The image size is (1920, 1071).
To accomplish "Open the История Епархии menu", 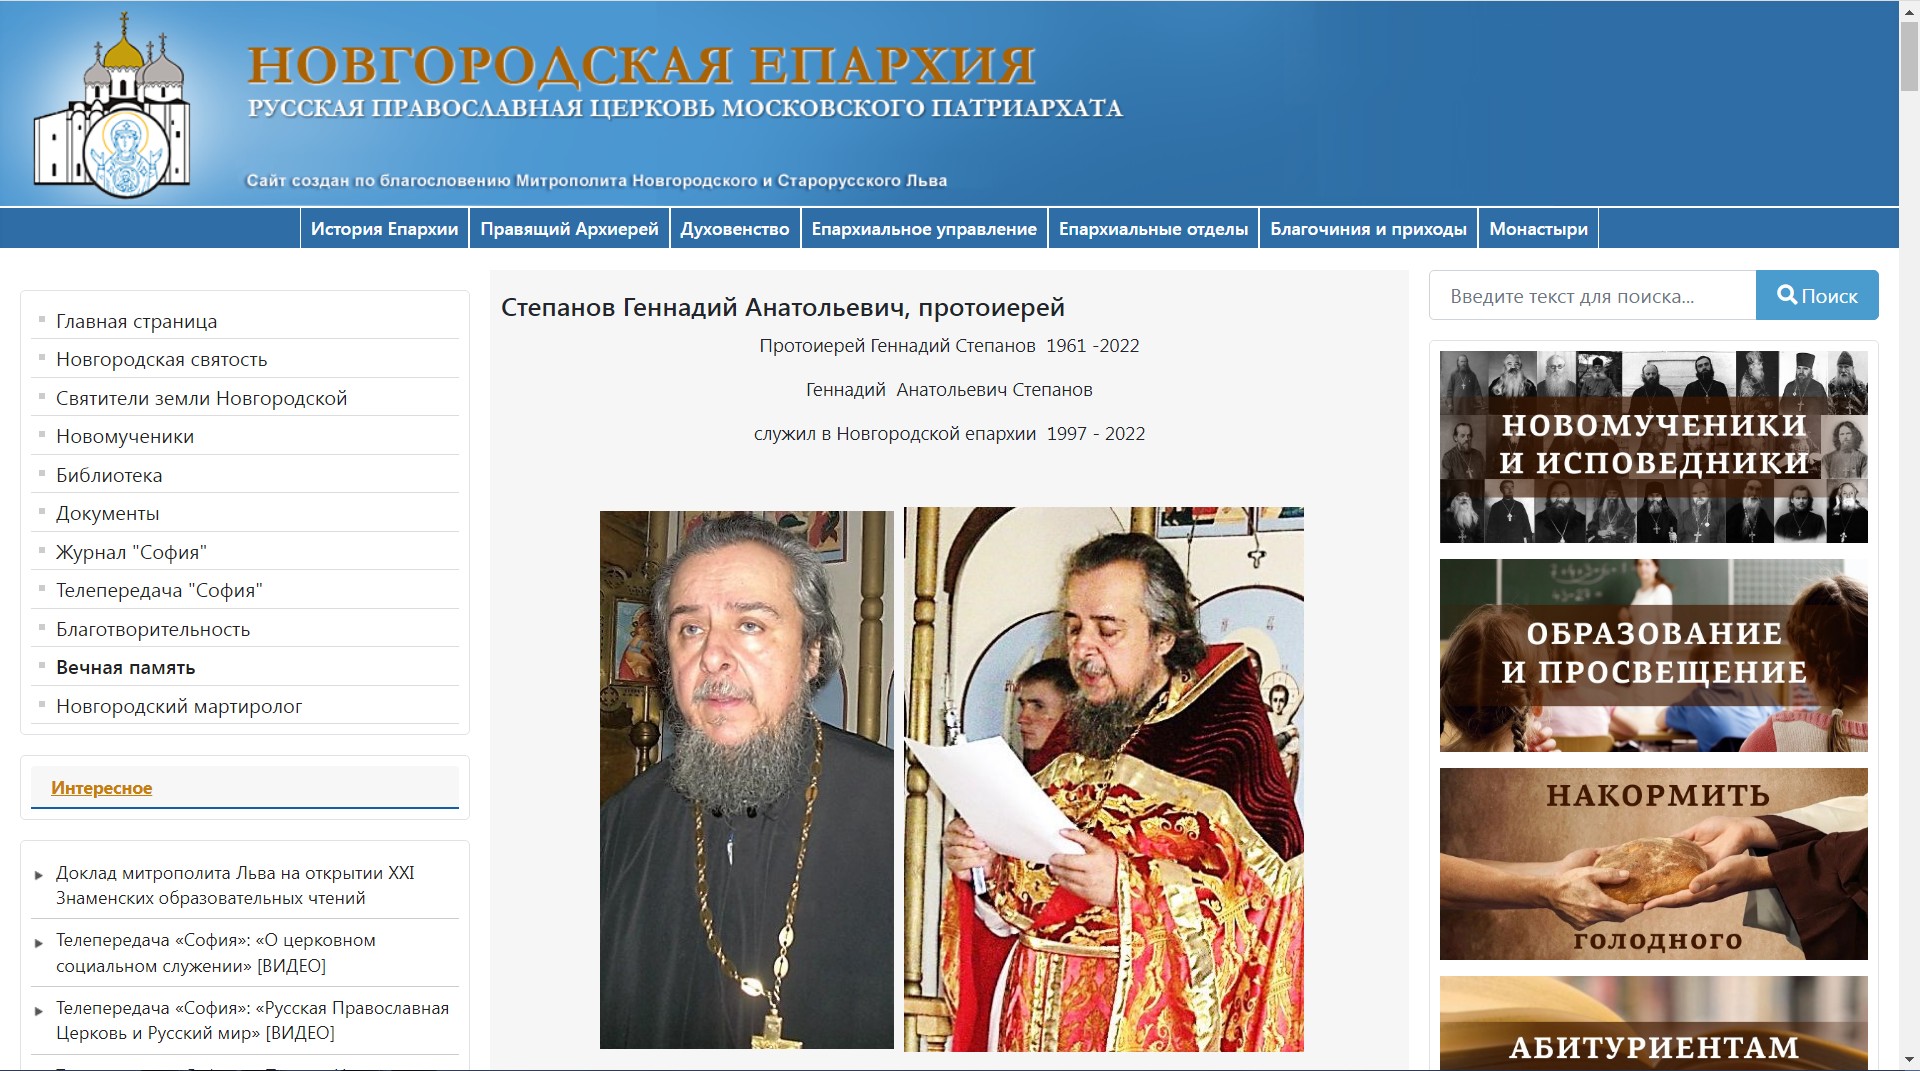I will [x=384, y=229].
